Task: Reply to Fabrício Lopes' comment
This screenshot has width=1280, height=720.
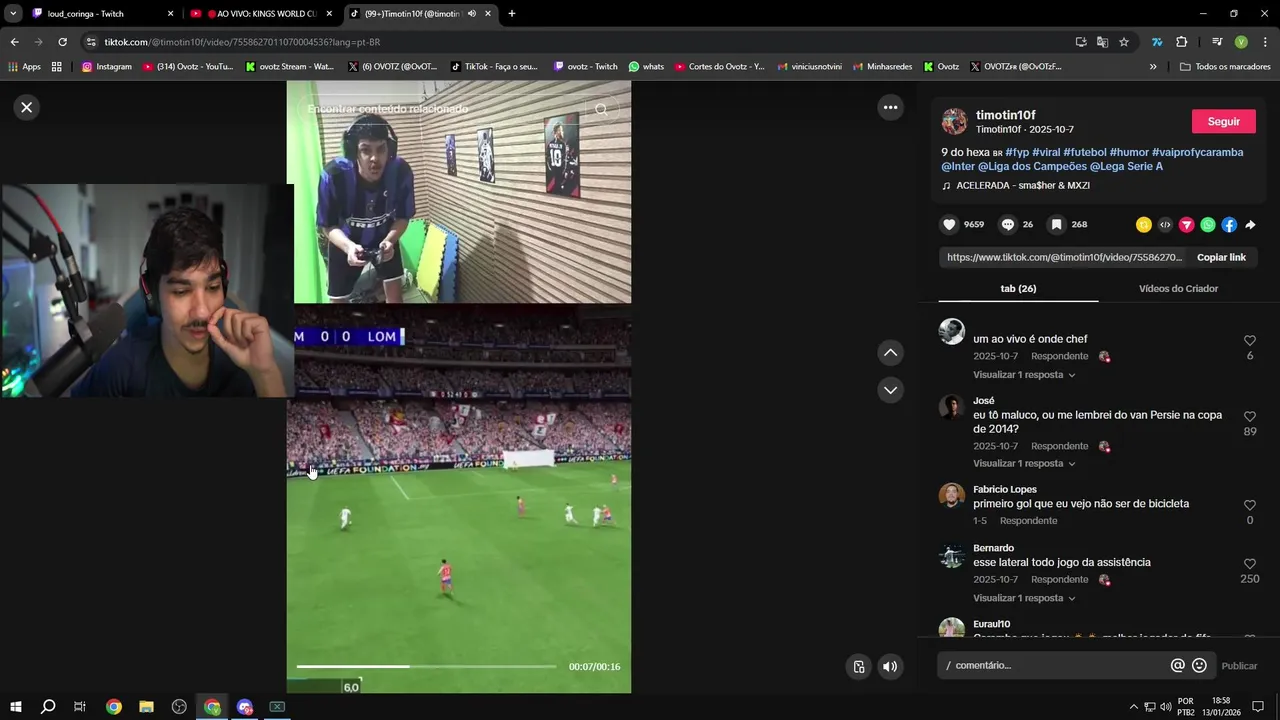Action: point(1028,521)
